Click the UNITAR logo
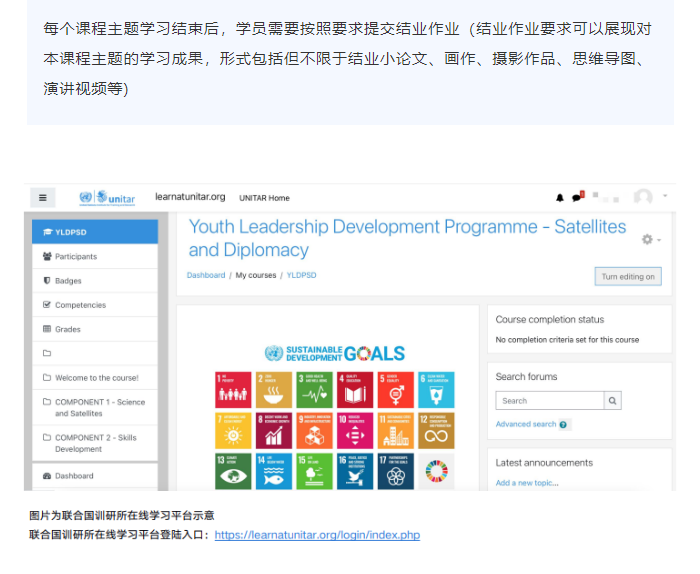Viewport: 700px width, 574px height. (x=107, y=198)
